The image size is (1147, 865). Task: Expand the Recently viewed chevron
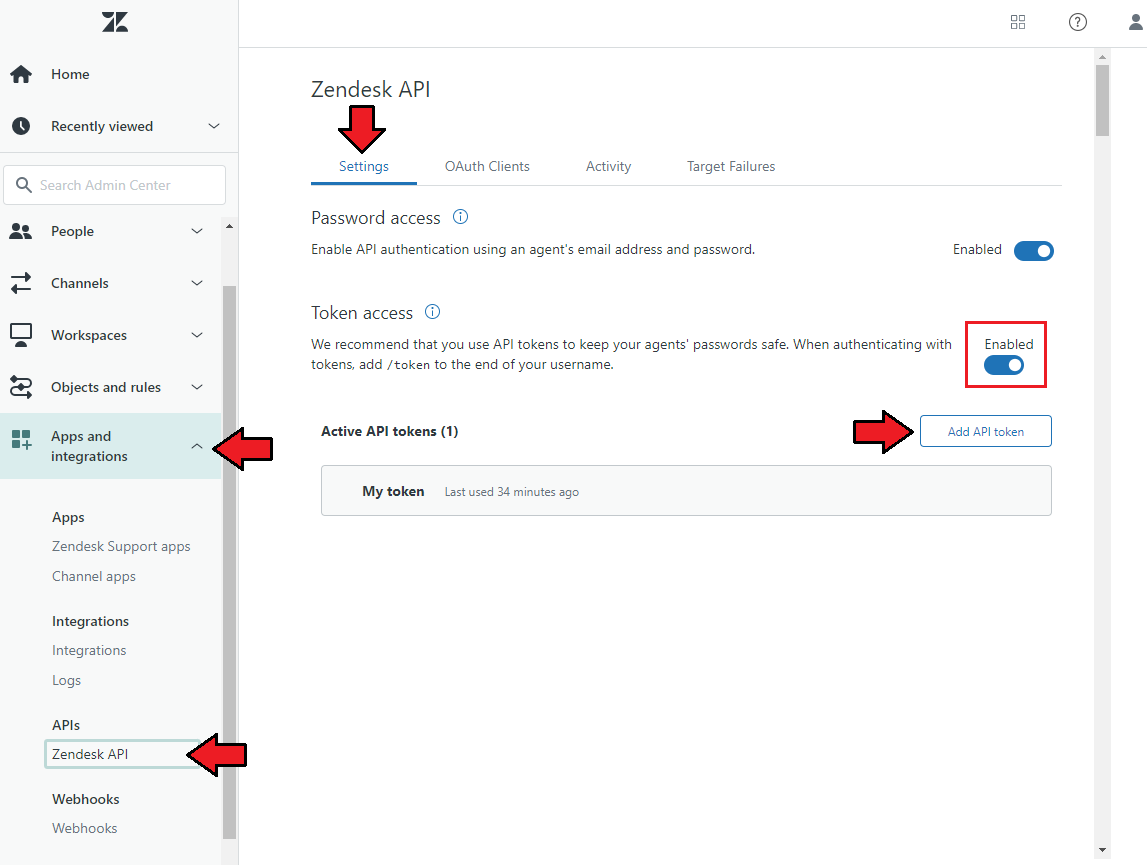tap(214, 126)
